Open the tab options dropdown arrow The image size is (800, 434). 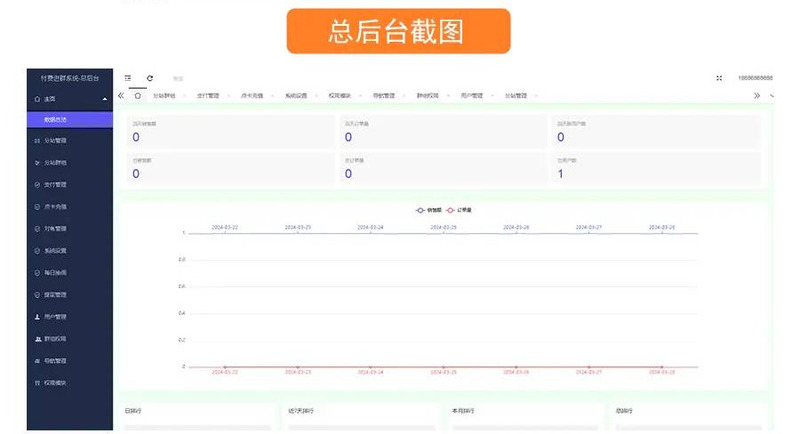coord(771,95)
